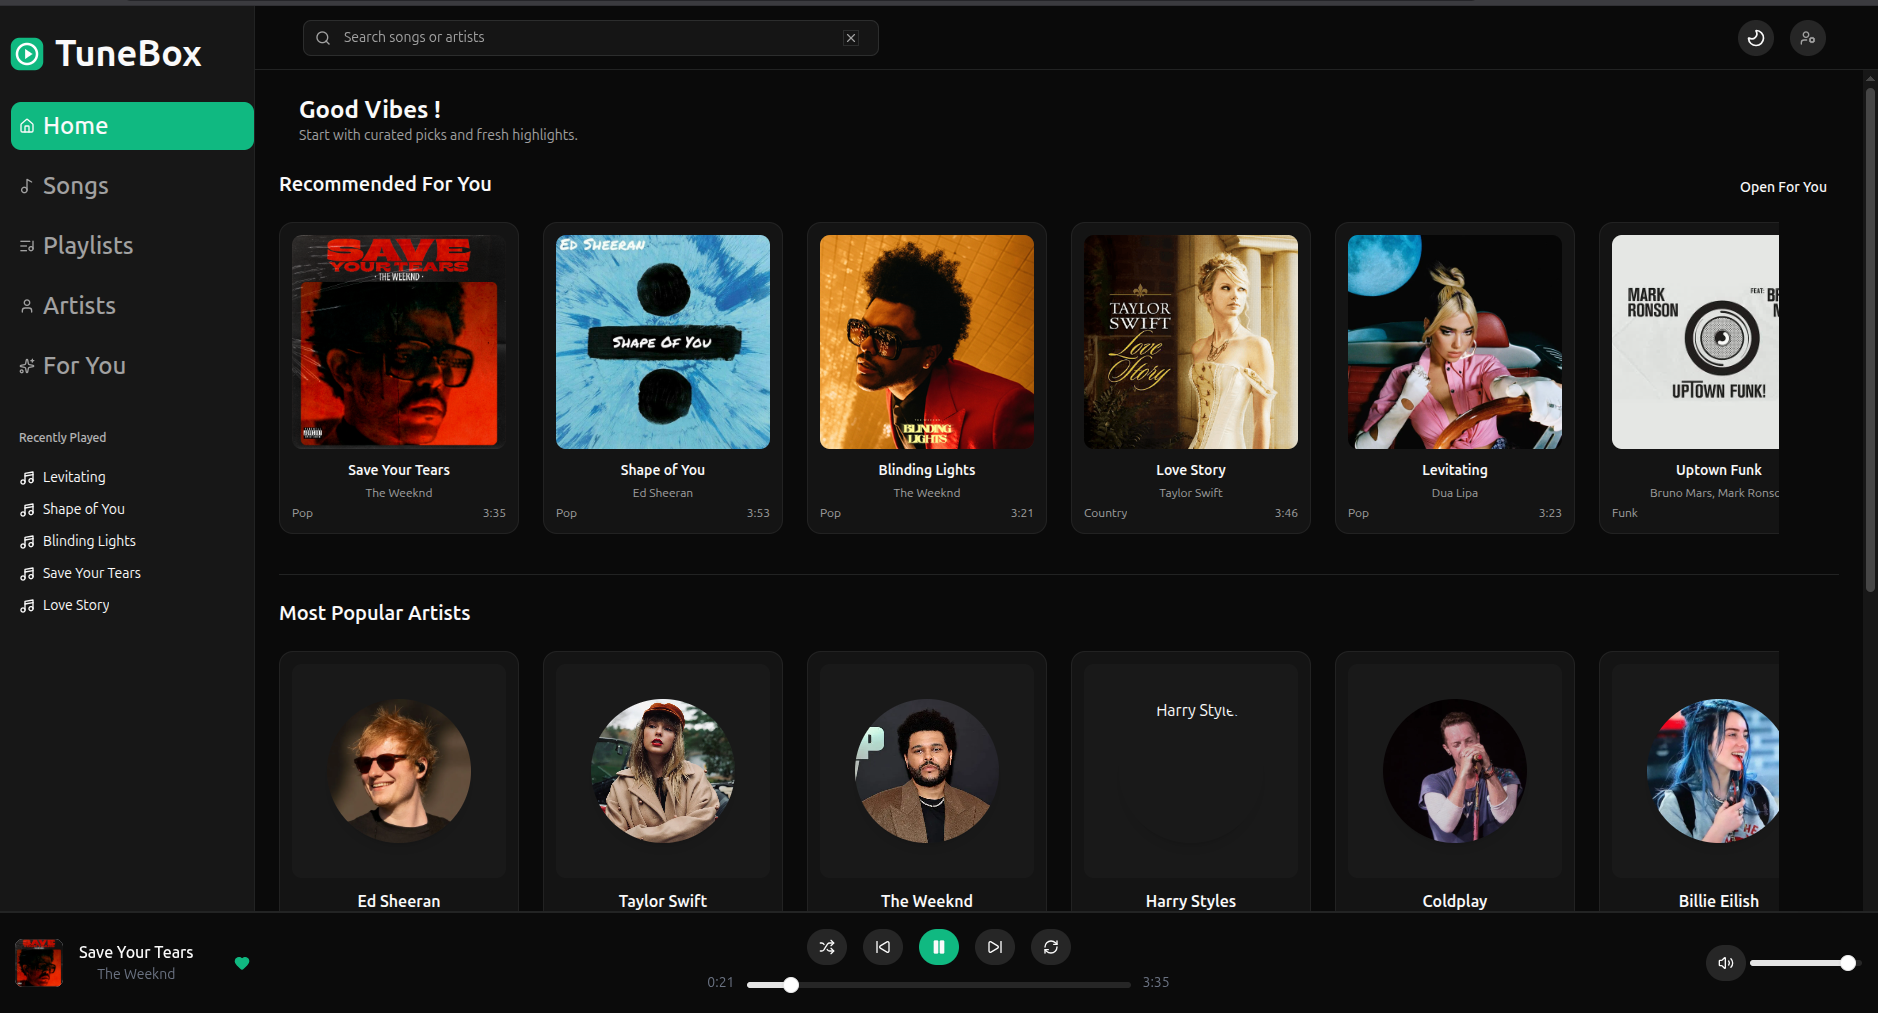Viewport: 1878px width, 1013px height.
Task: Click the TuneBox logo icon
Action: 27,53
